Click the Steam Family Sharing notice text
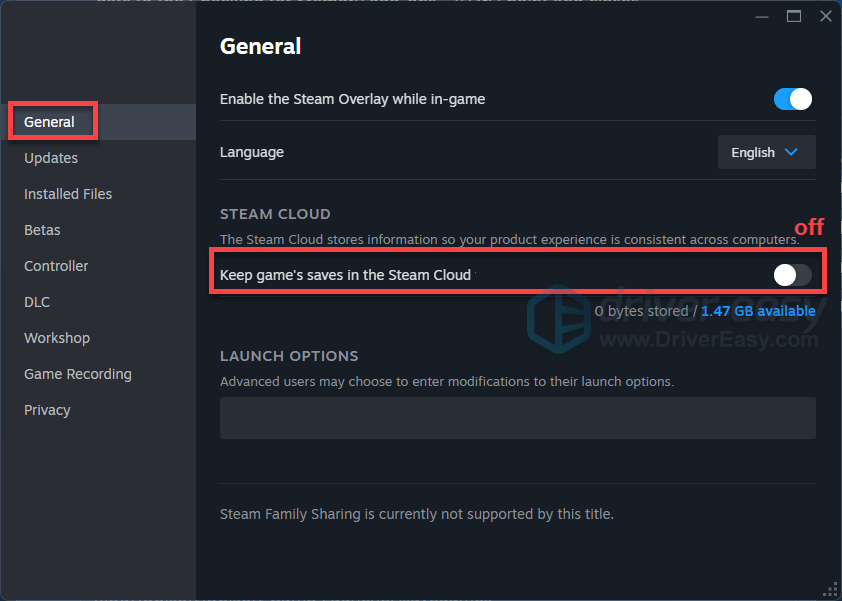This screenshot has width=842, height=601. pyautogui.click(x=416, y=514)
